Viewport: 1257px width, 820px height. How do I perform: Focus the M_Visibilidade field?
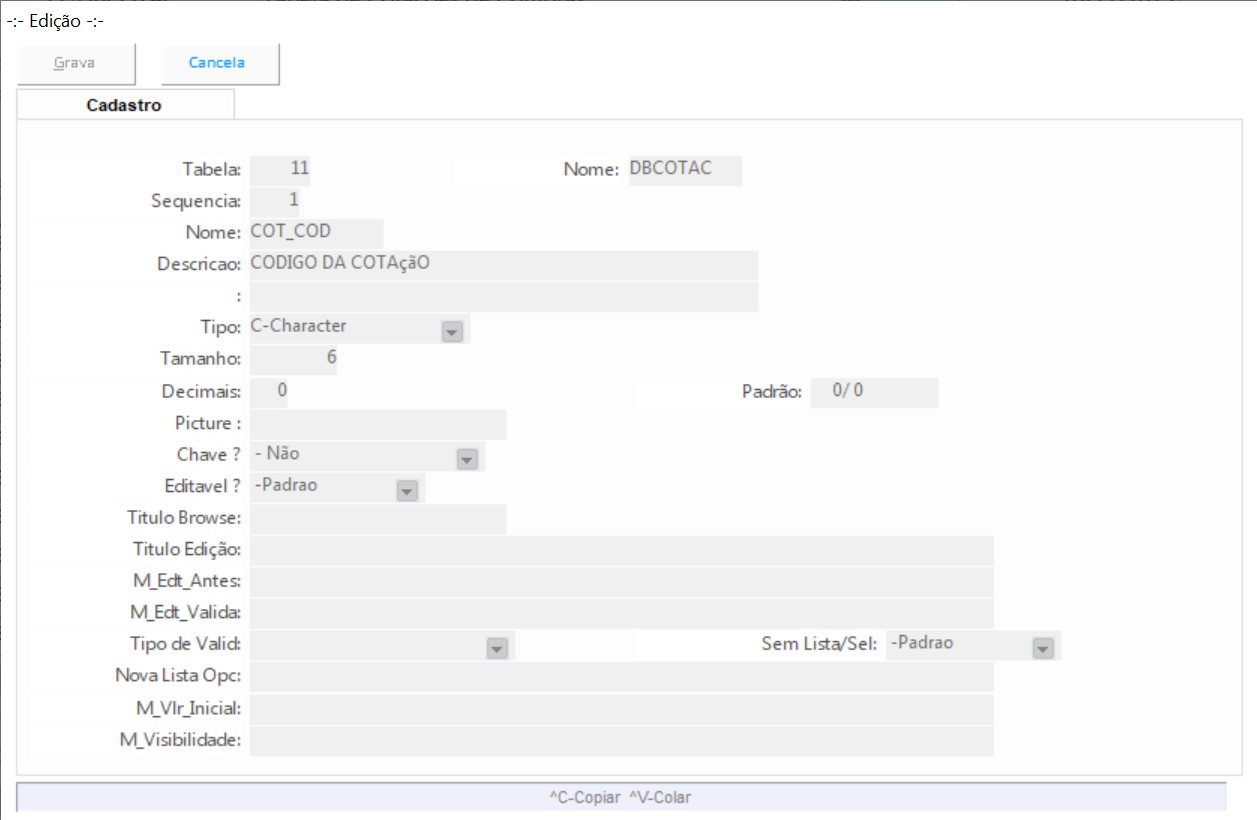click(x=621, y=741)
